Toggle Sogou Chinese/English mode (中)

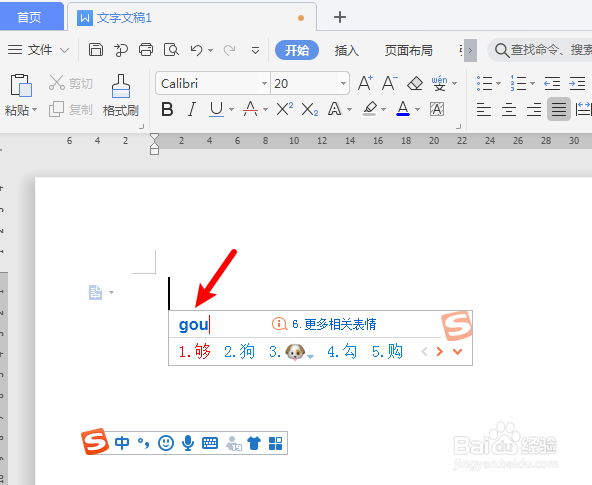122,443
